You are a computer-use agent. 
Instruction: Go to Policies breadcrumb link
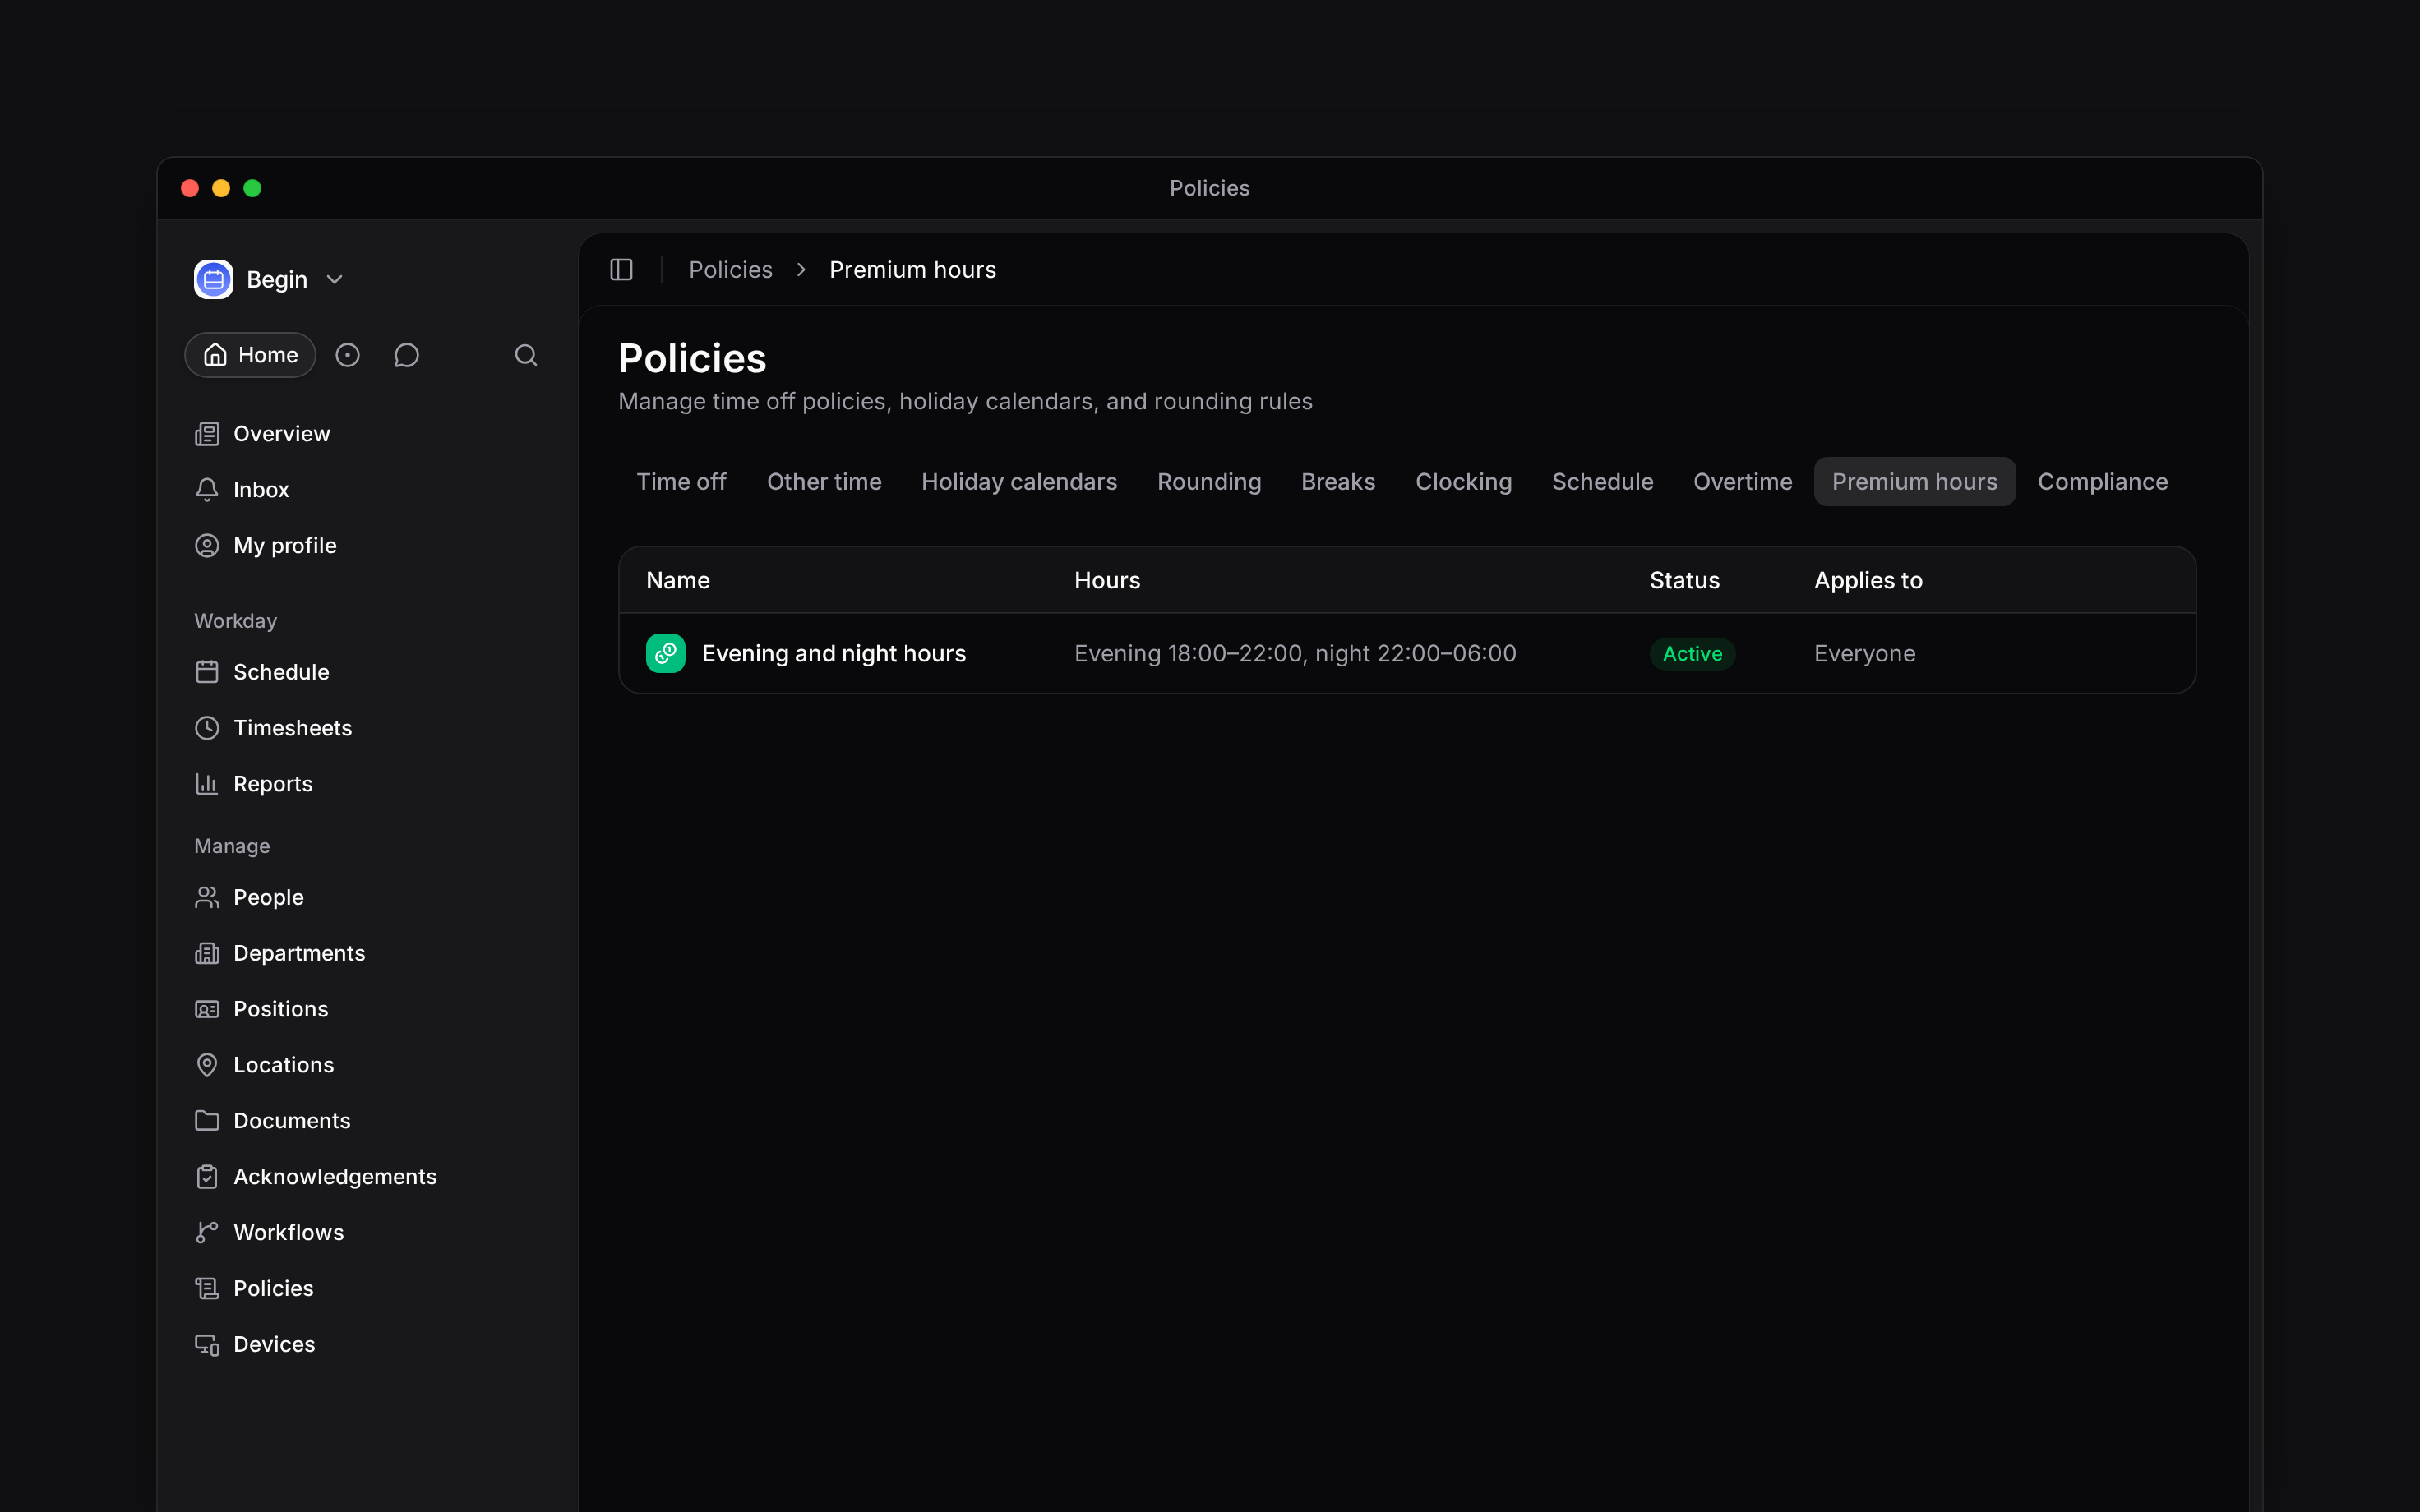(730, 270)
